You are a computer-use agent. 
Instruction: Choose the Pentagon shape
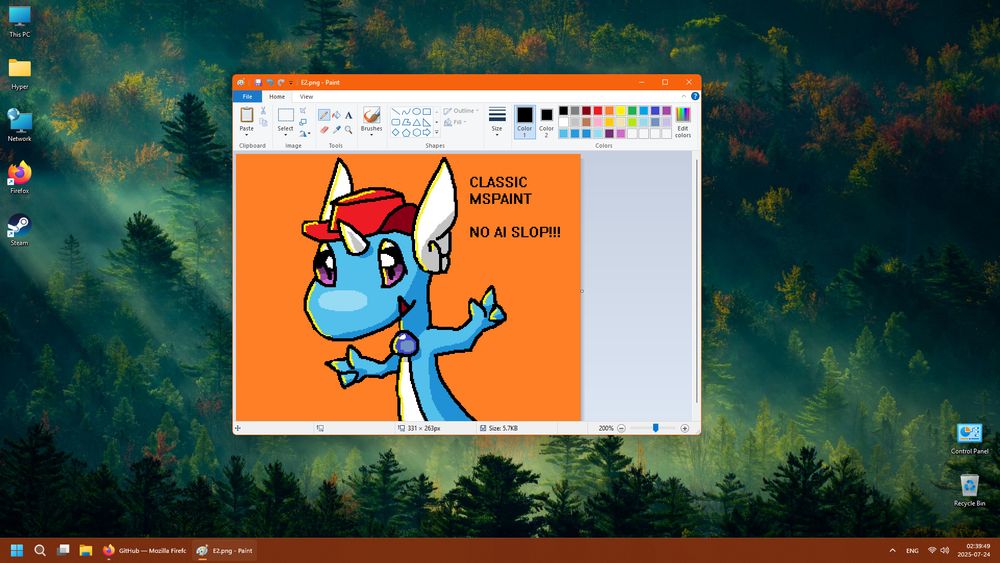406,133
